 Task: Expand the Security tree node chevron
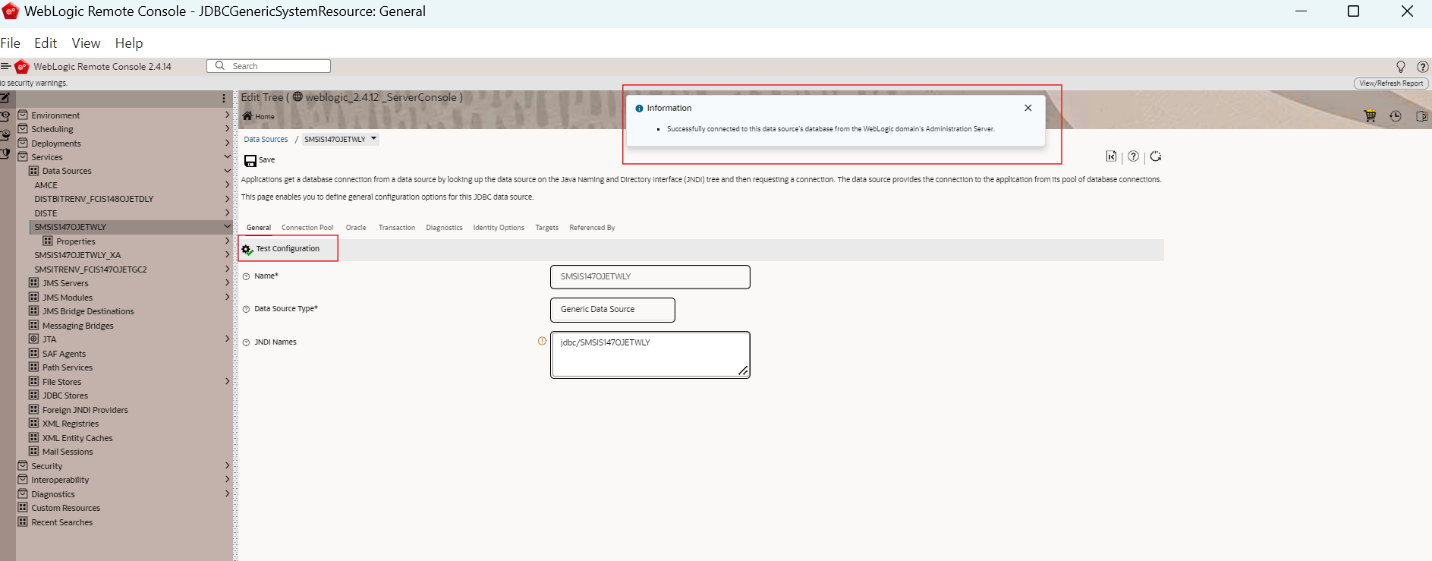(227, 465)
